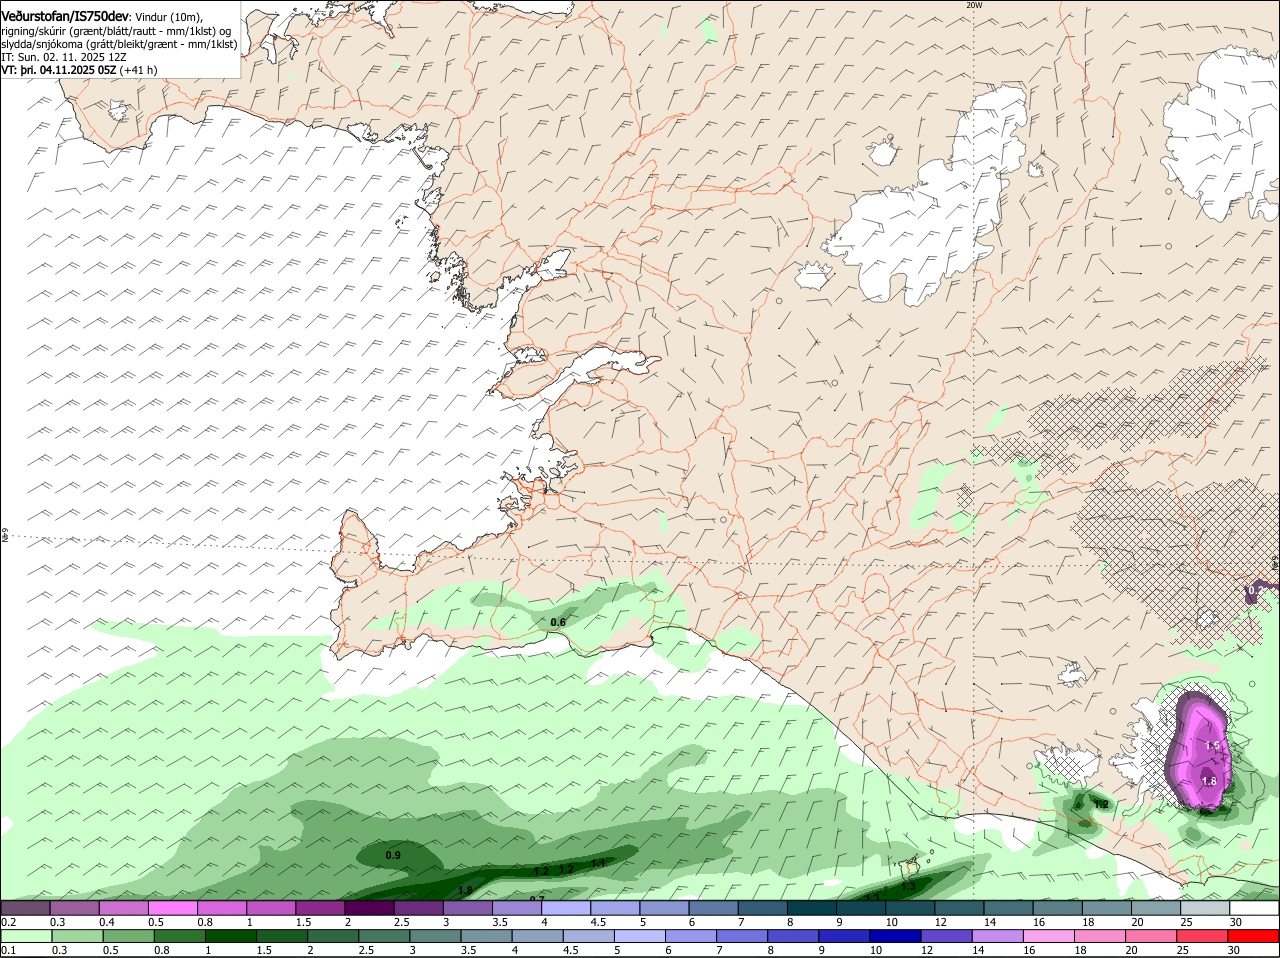Click the '0.2' label on the upper legend
The width and height of the screenshot is (1280, 958).
coord(9,922)
